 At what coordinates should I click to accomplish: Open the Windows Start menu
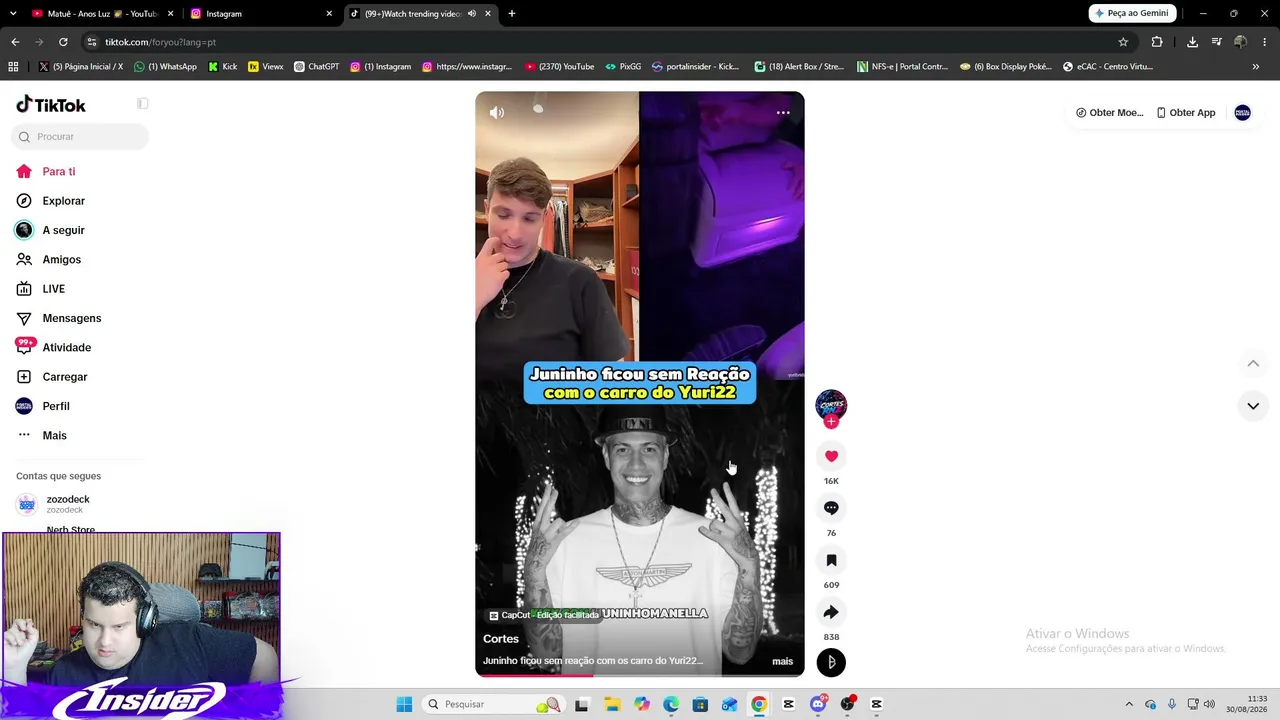point(404,704)
